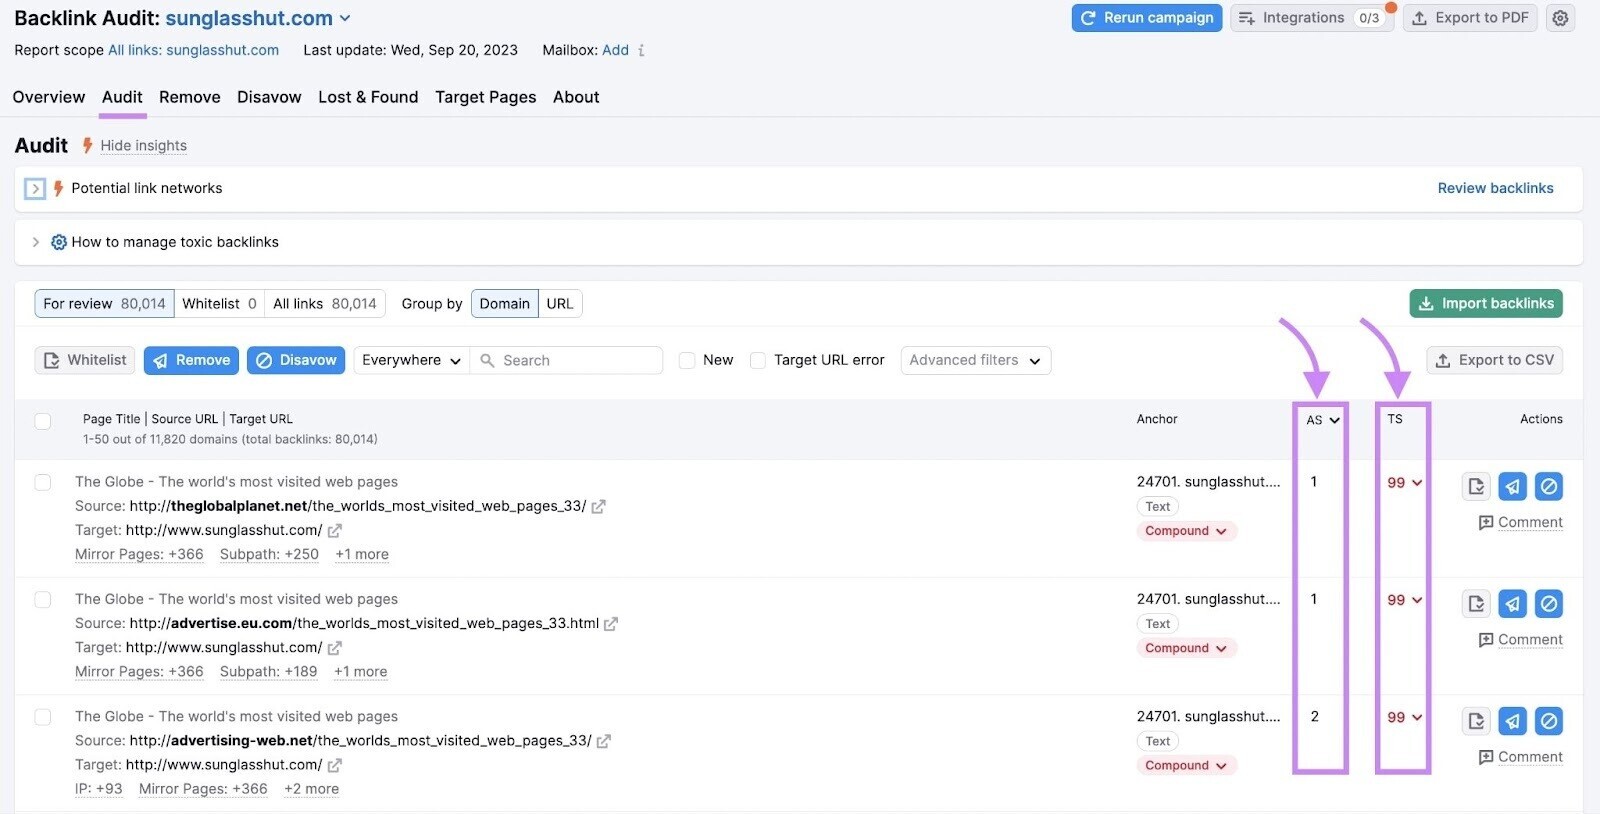Open target URL icon in advertising-web.net row

(x=334, y=765)
